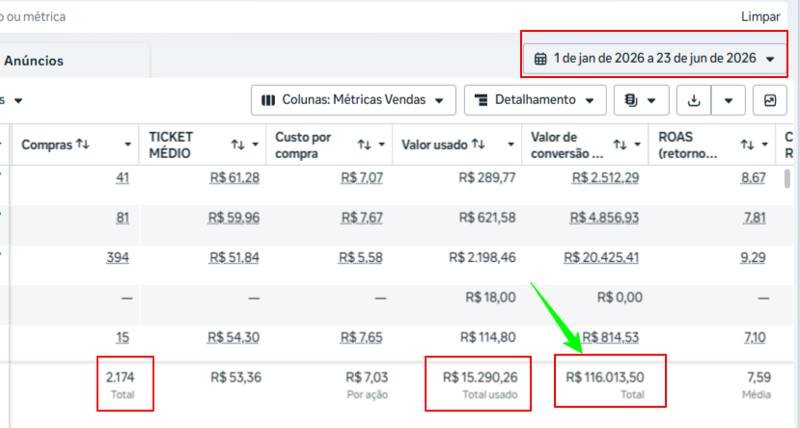
Task: Open ticket médio value R$ 54,30
Action: tap(233, 338)
